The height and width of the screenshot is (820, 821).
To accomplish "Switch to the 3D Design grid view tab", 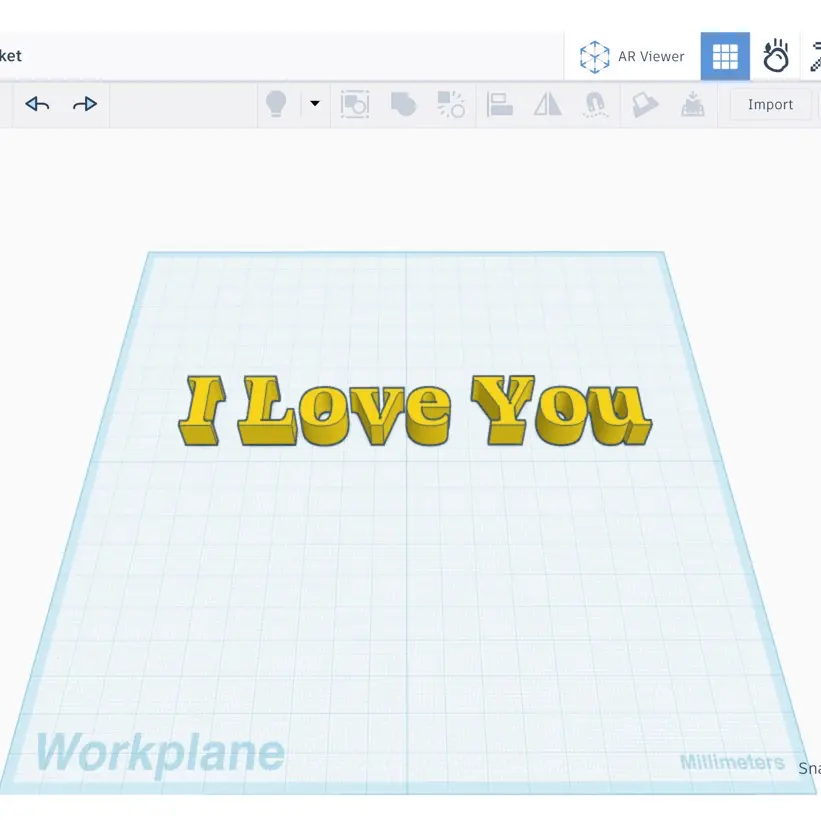I will tap(725, 56).
